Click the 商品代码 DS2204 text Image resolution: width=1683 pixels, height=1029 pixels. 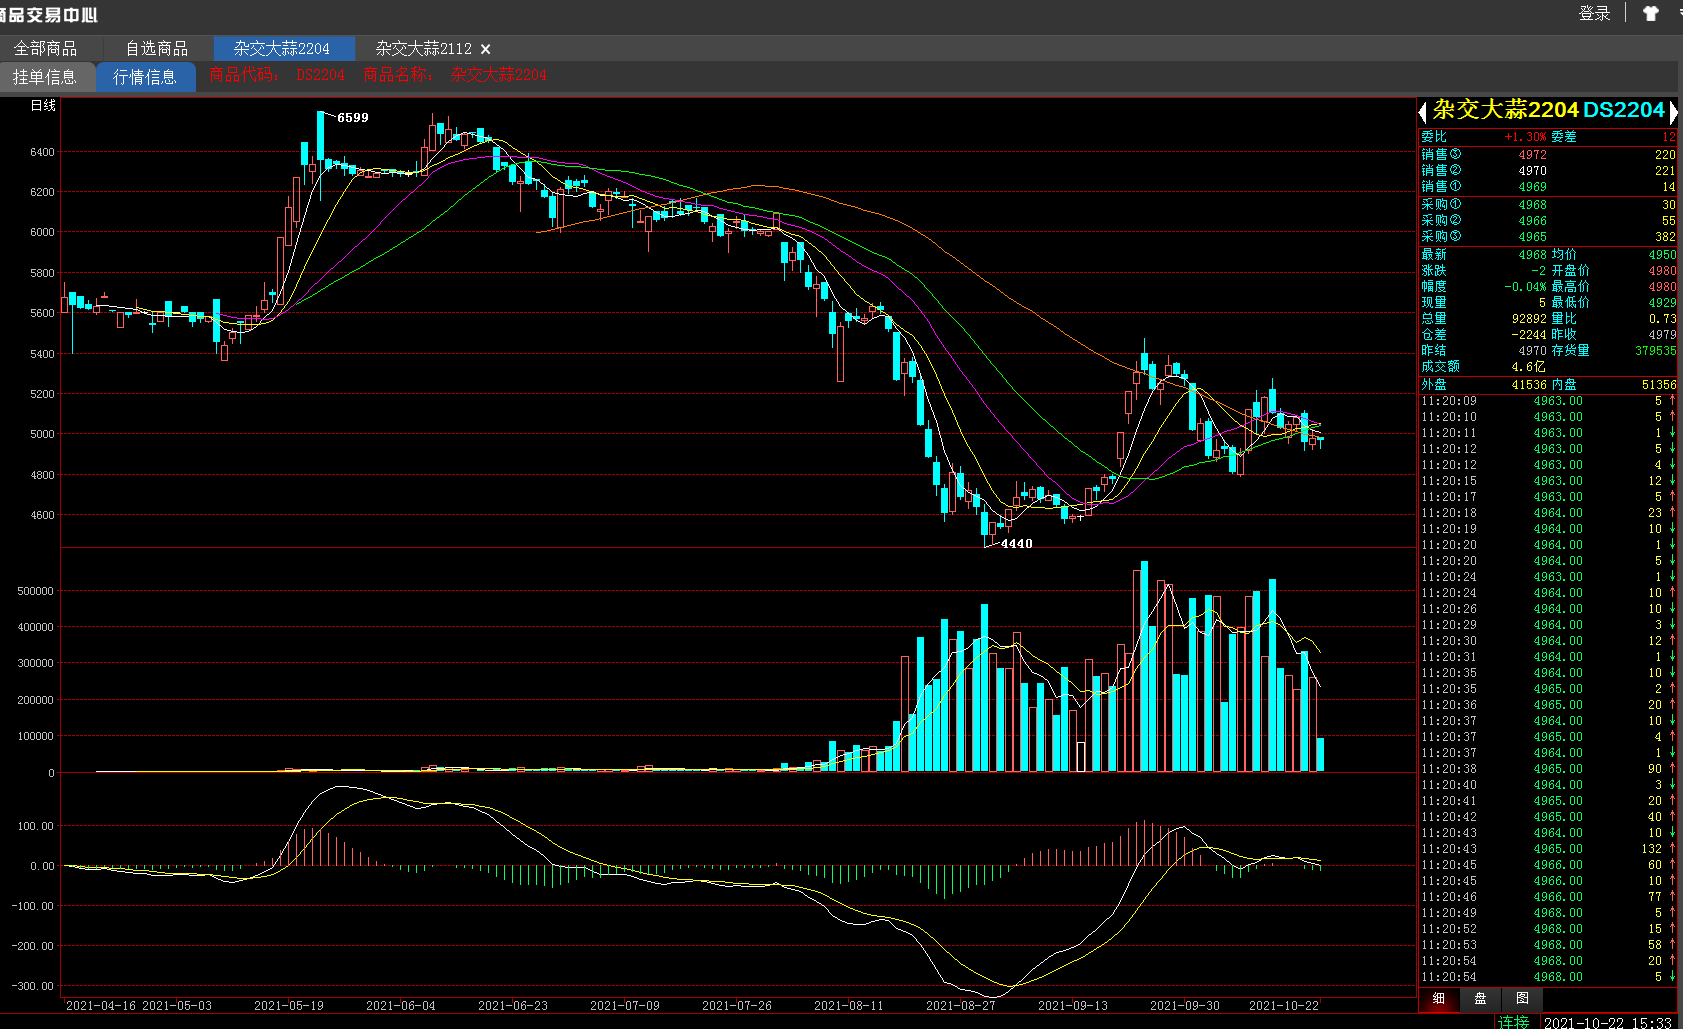277,75
